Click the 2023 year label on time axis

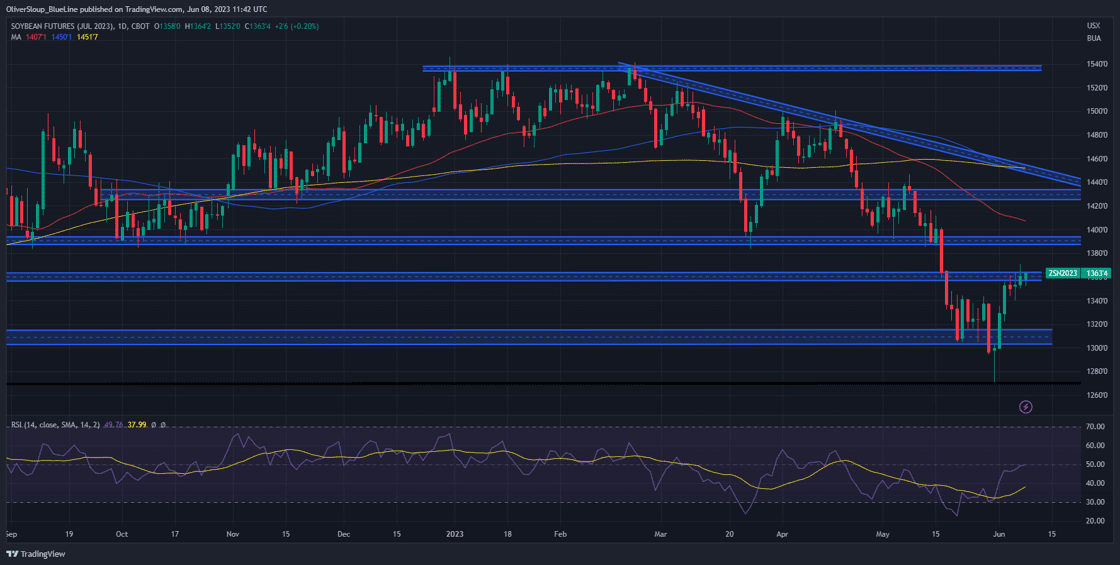[455, 534]
